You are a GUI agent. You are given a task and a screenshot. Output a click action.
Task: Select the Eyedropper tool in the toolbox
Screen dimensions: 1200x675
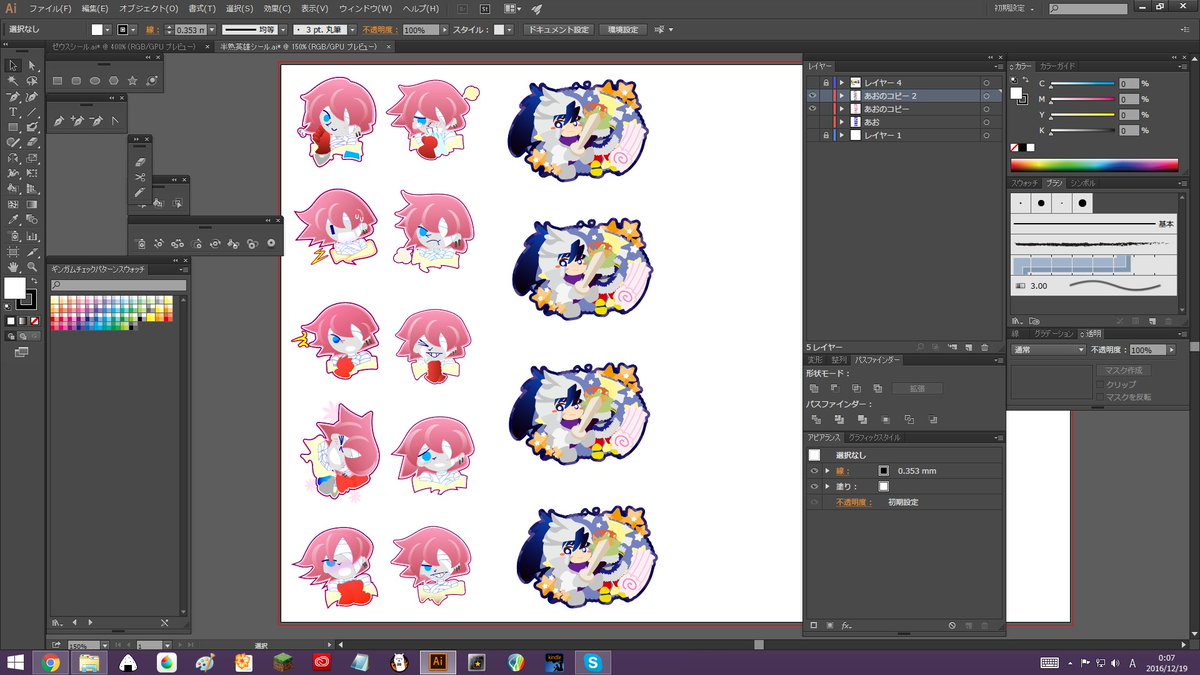click(x=13, y=219)
